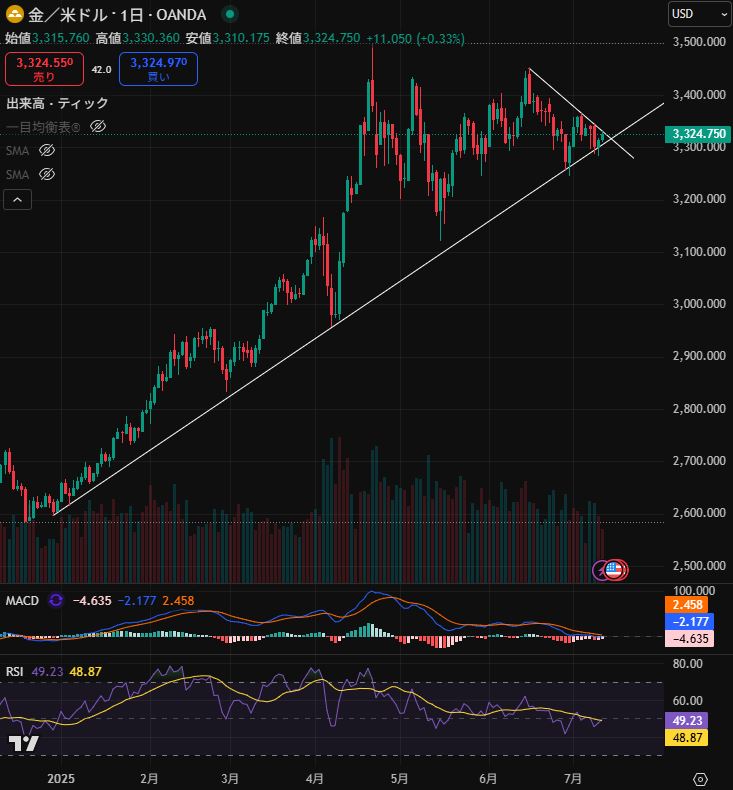This screenshot has height=790, width=733.
Task: Click the 安値 3,310.175 low value
Action: [228, 38]
